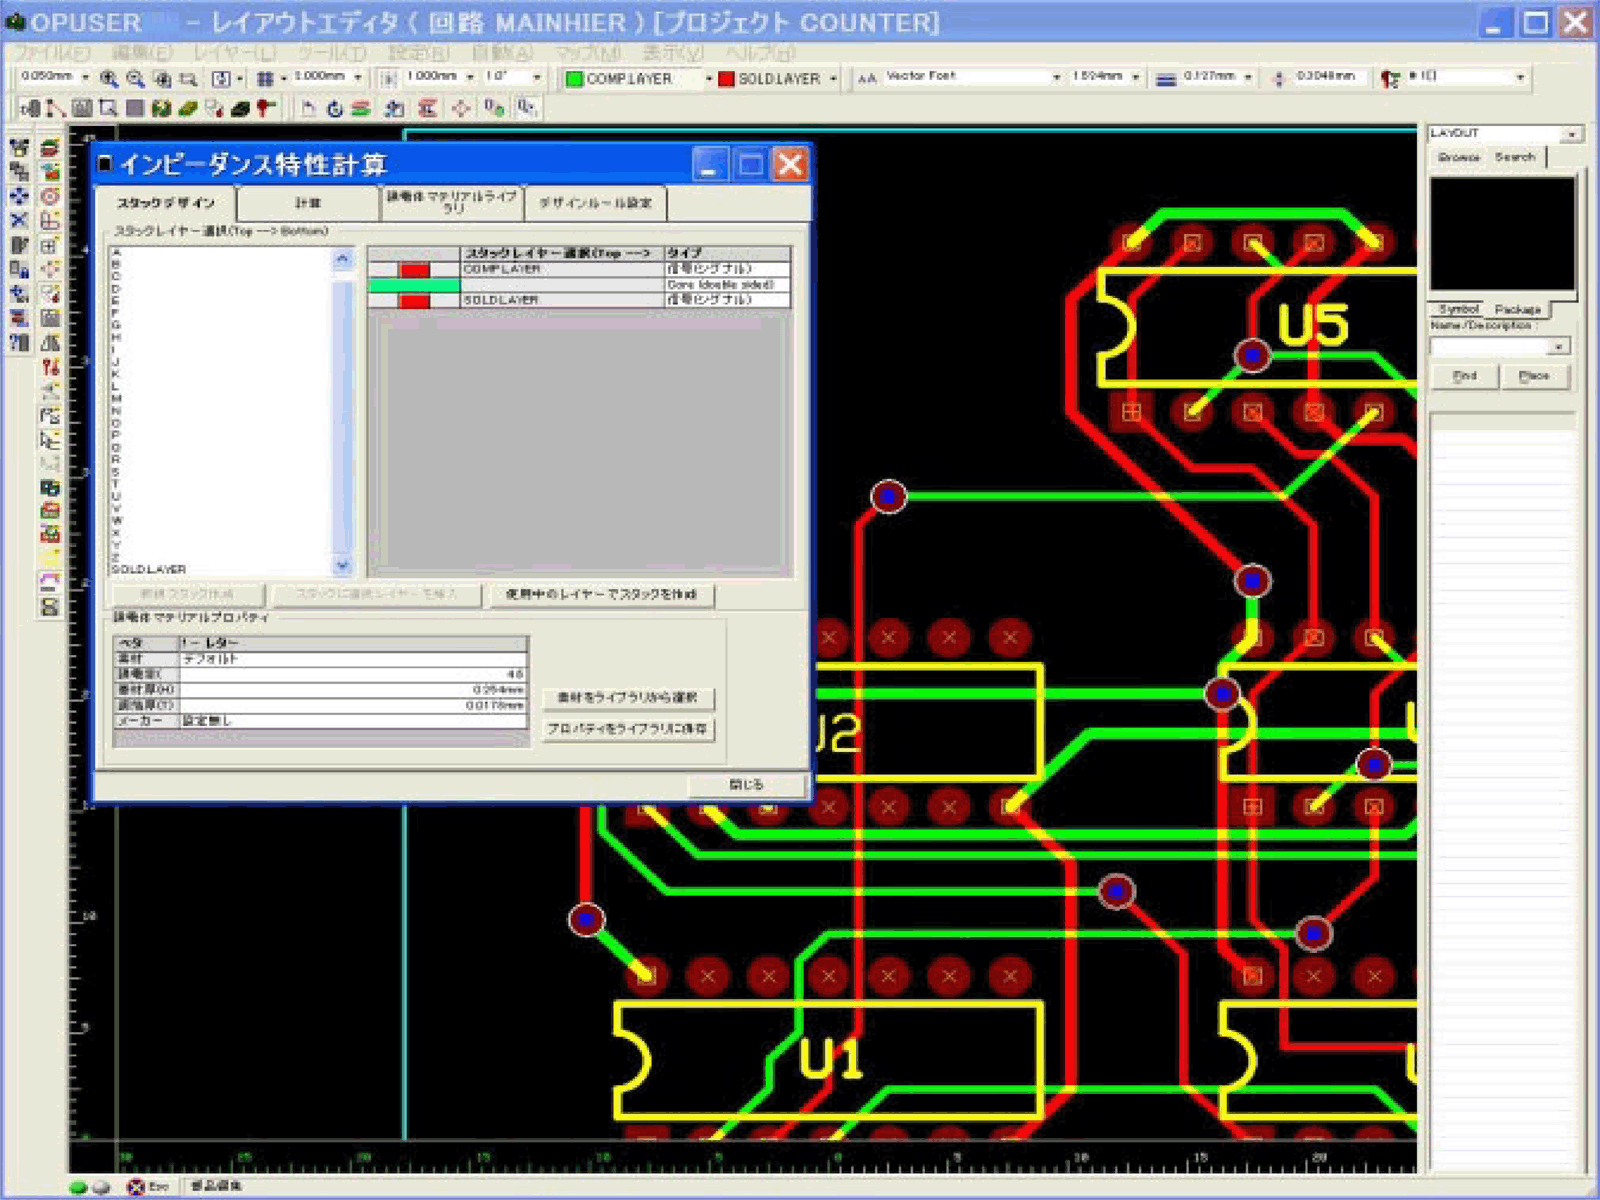Expand the Vector Font dropdown
Viewport: 1600px width, 1200px height.
pyautogui.click(x=1056, y=77)
